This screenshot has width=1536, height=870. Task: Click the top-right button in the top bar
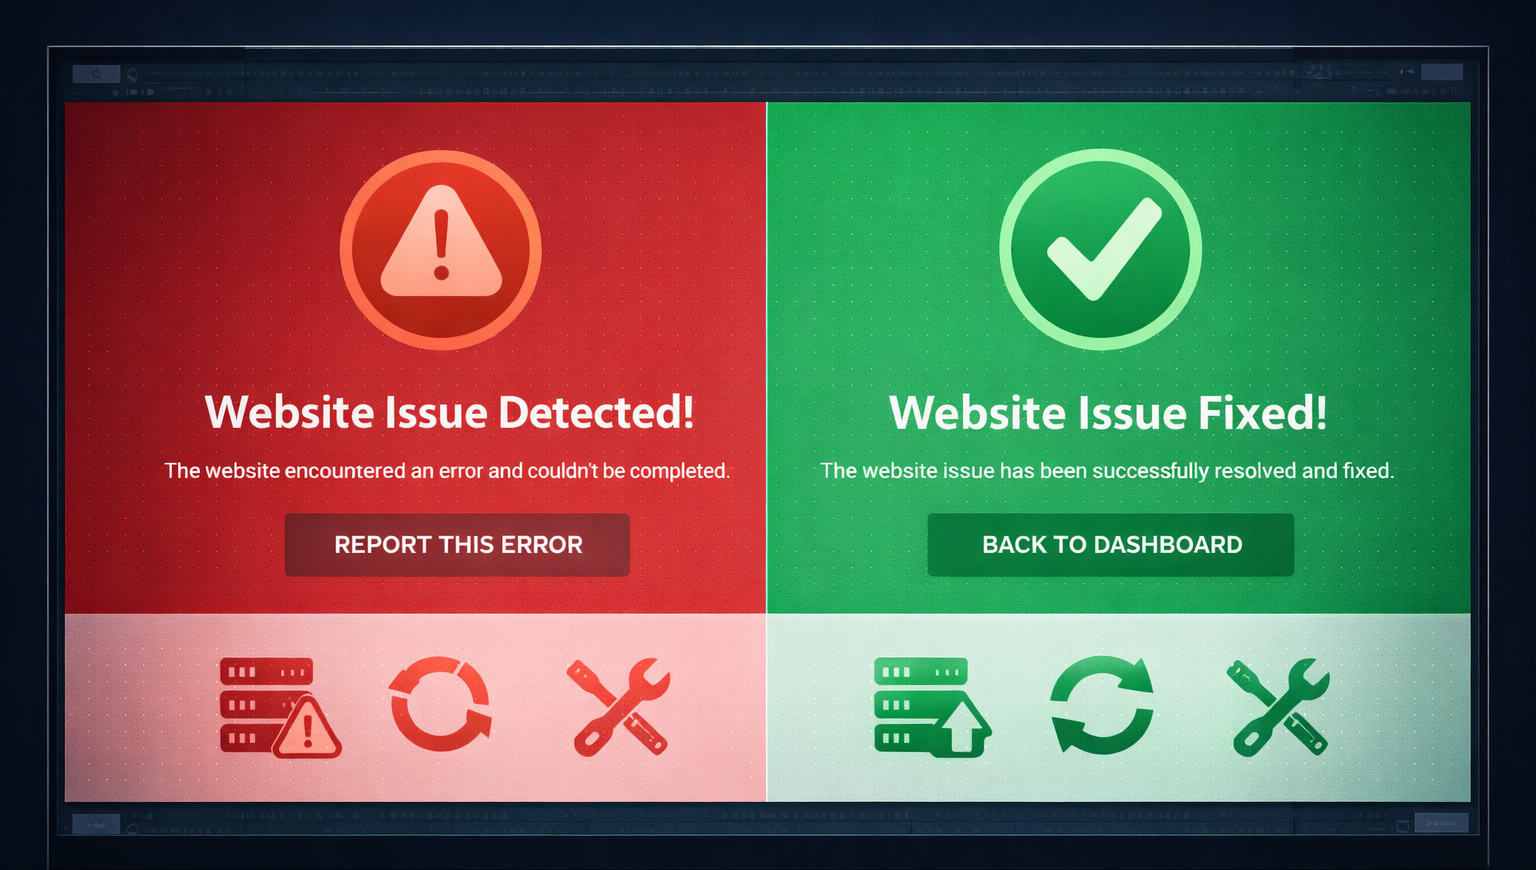point(1441,72)
